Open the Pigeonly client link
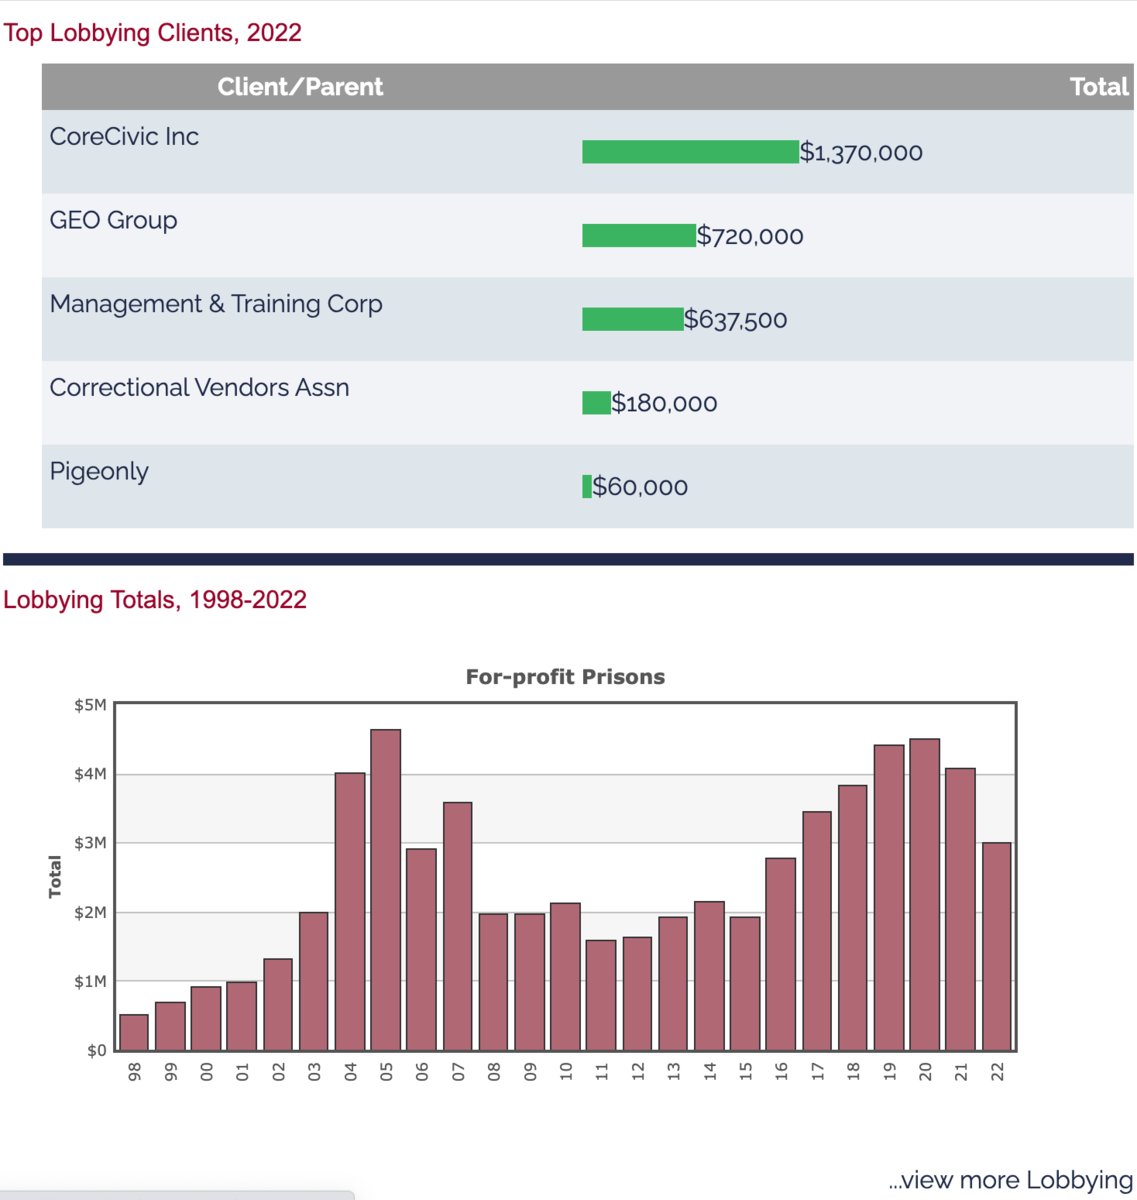 pyautogui.click(x=99, y=472)
